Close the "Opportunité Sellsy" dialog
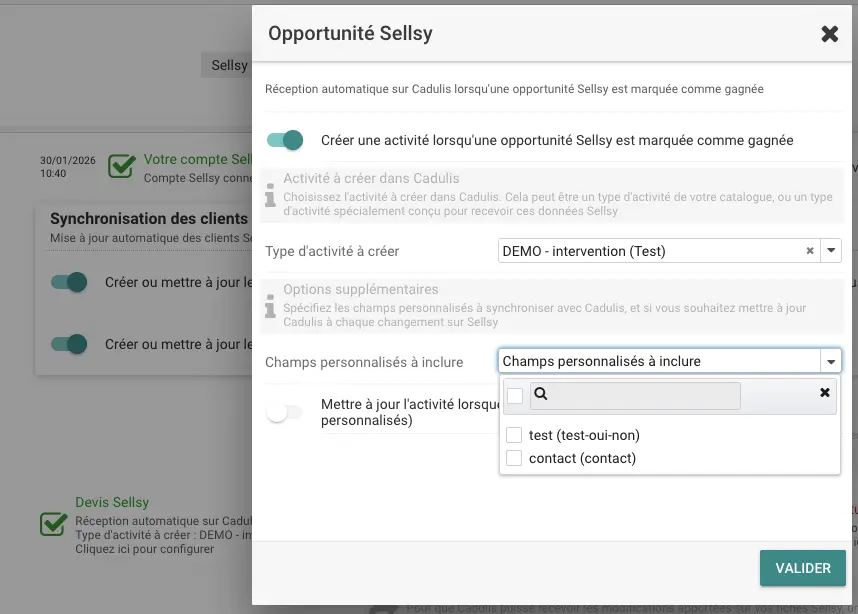The width and height of the screenshot is (858, 614). point(829,33)
